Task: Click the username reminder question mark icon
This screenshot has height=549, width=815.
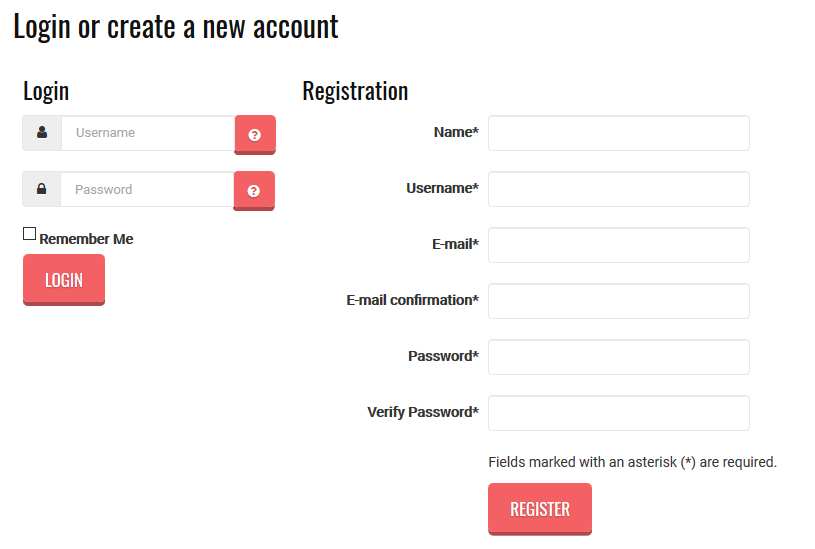Action: pyautogui.click(x=255, y=134)
